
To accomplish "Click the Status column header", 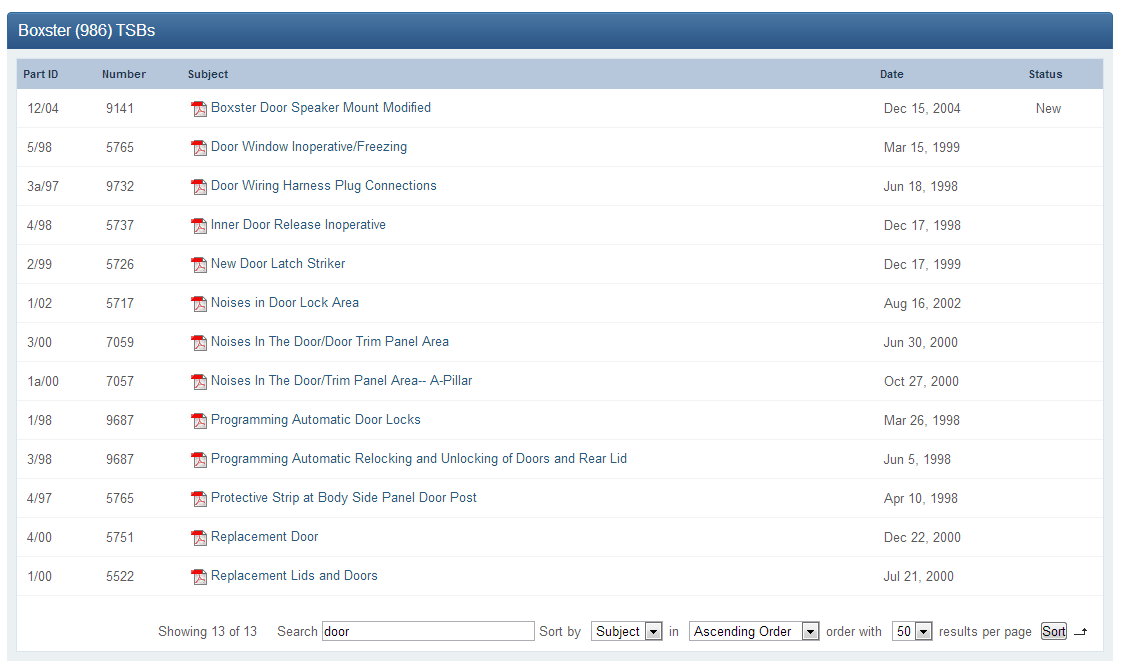I will (x=1045, y=74).
